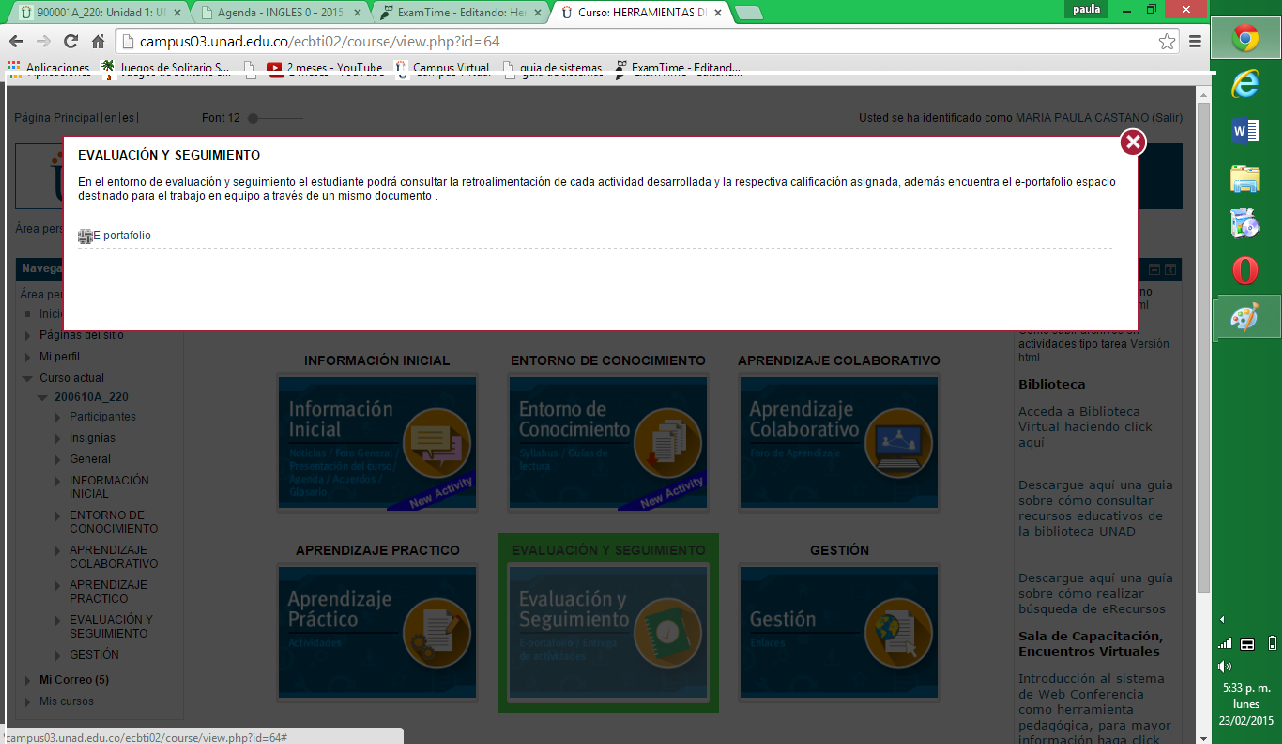
Task: Click the volume icon in system tray
Action: point(1225,666)
